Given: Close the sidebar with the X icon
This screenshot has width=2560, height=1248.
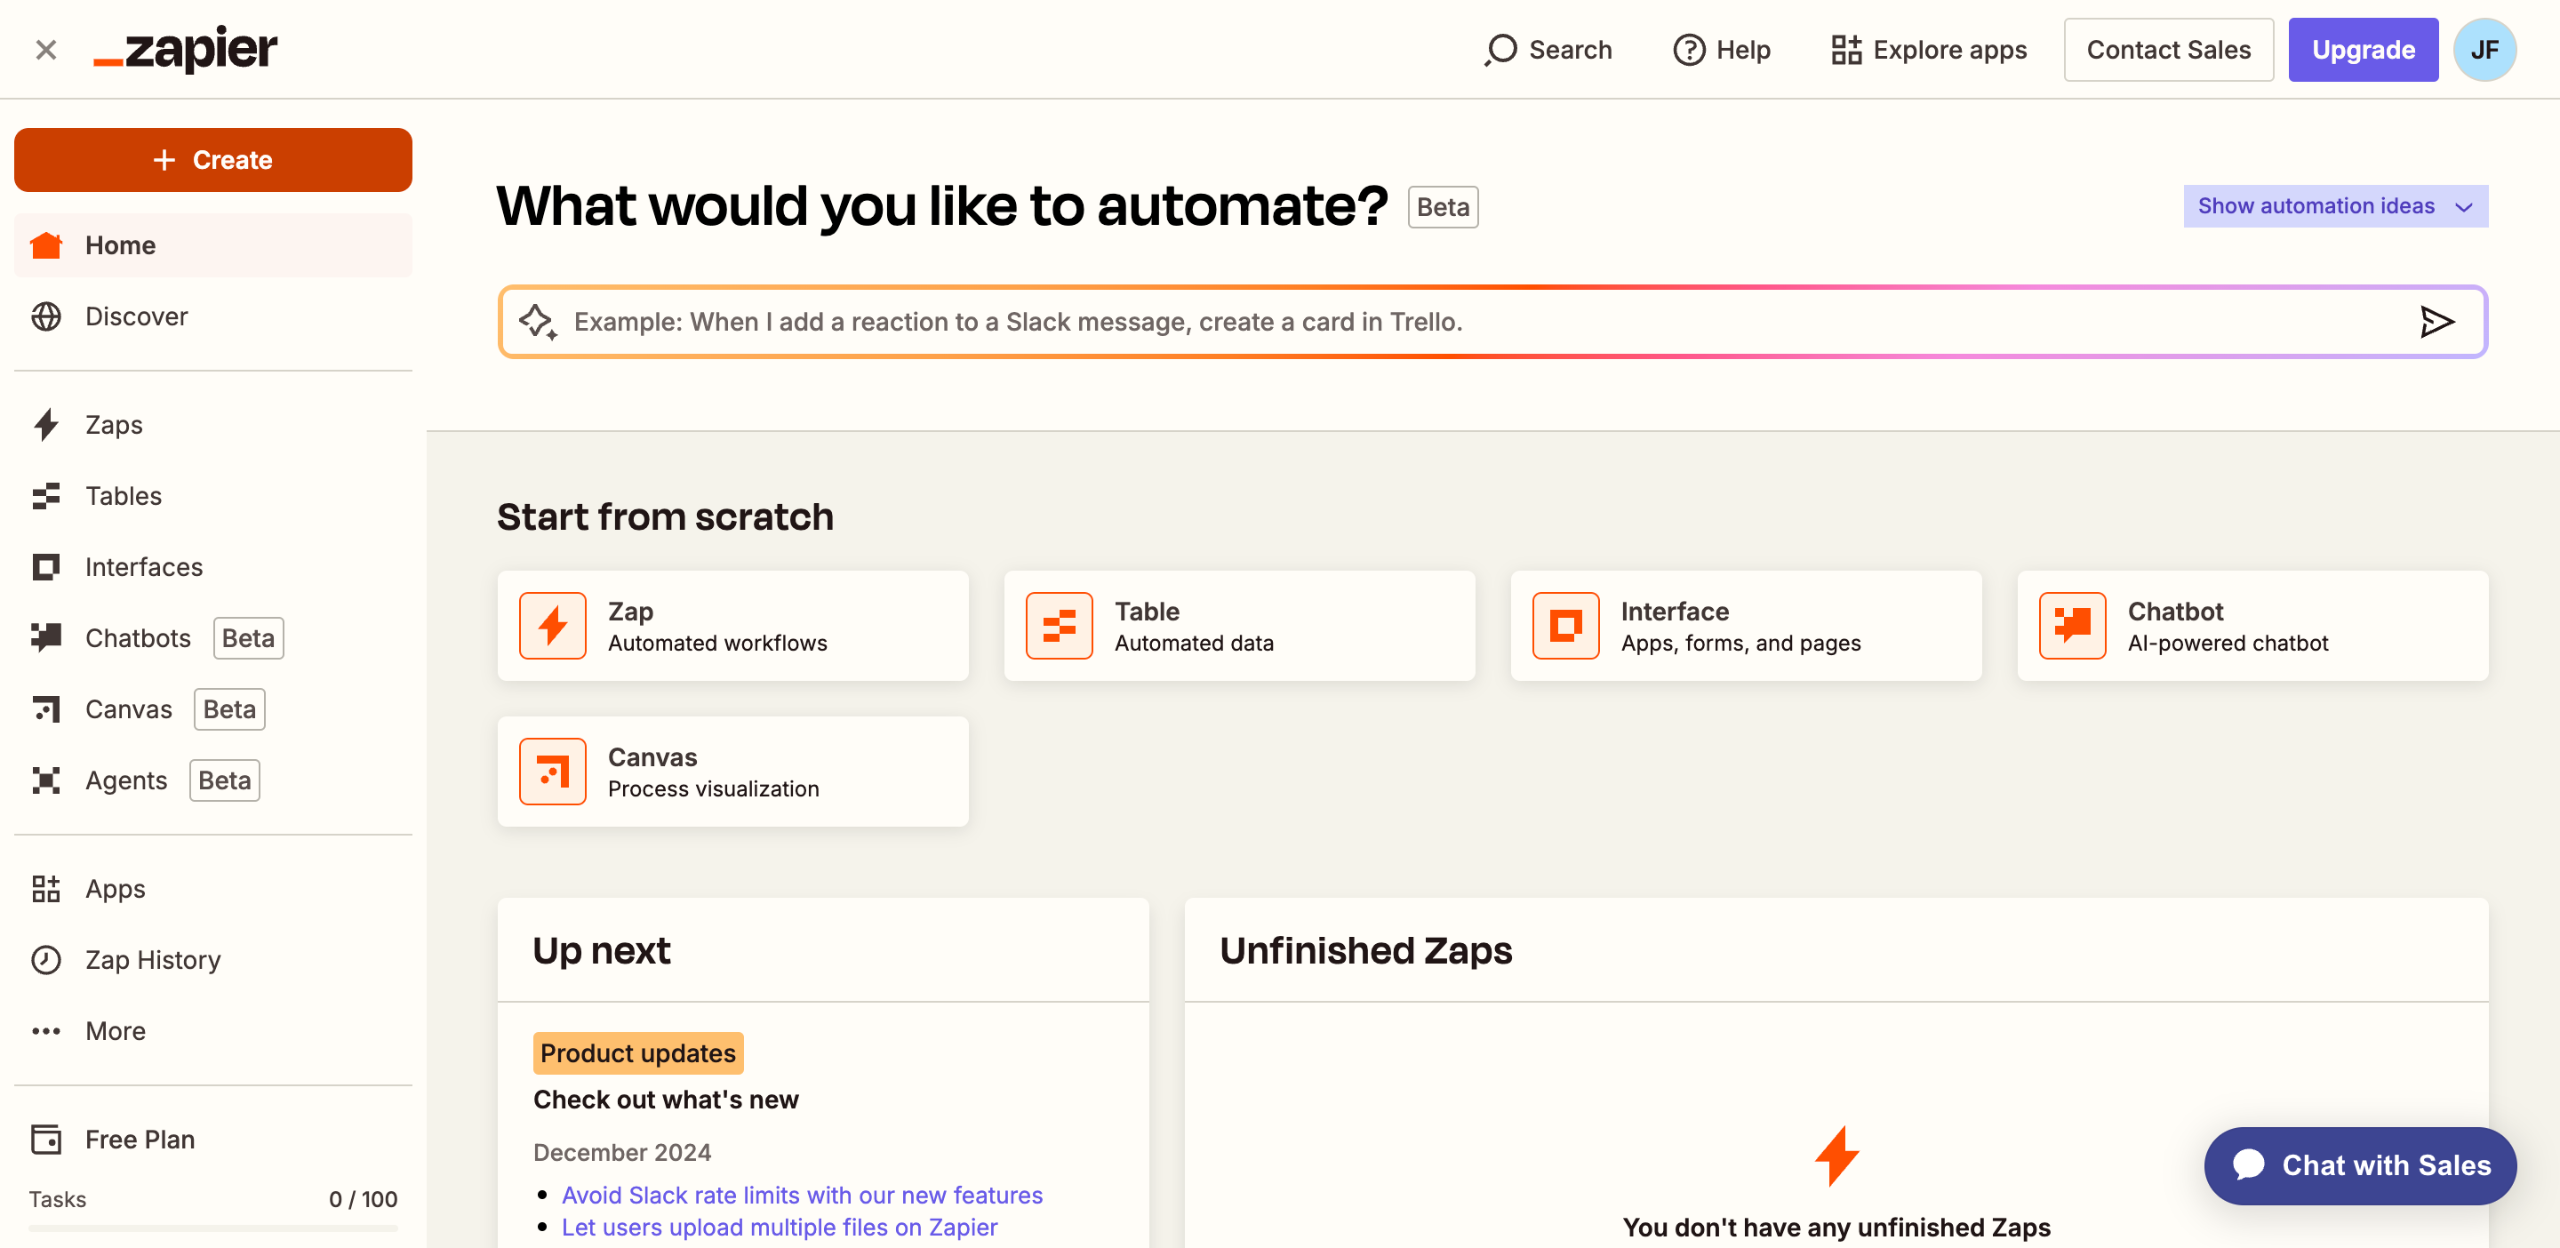Looking at the screenshot, I should (x=46, y=50).
